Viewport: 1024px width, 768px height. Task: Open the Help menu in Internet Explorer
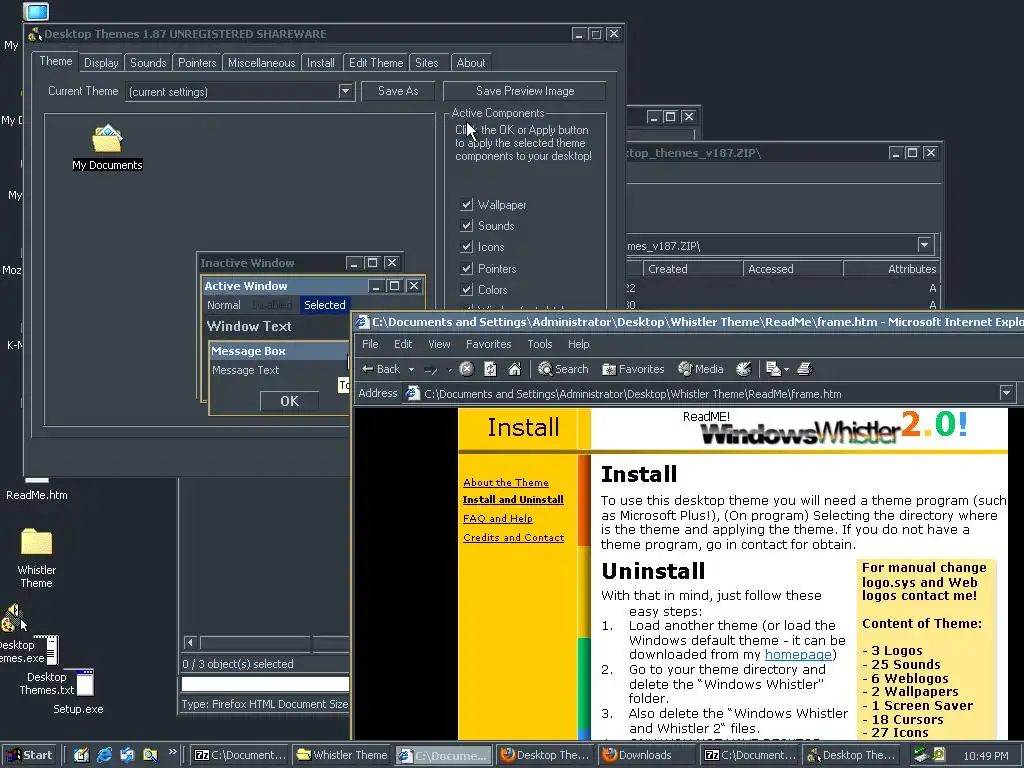[x=579, y=344]
